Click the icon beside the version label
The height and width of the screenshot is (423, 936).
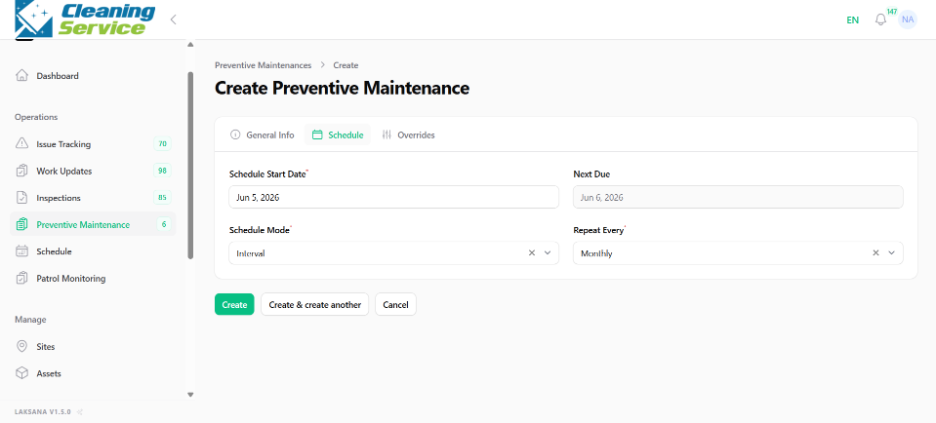pyautogui.click(x=79, y=412)
